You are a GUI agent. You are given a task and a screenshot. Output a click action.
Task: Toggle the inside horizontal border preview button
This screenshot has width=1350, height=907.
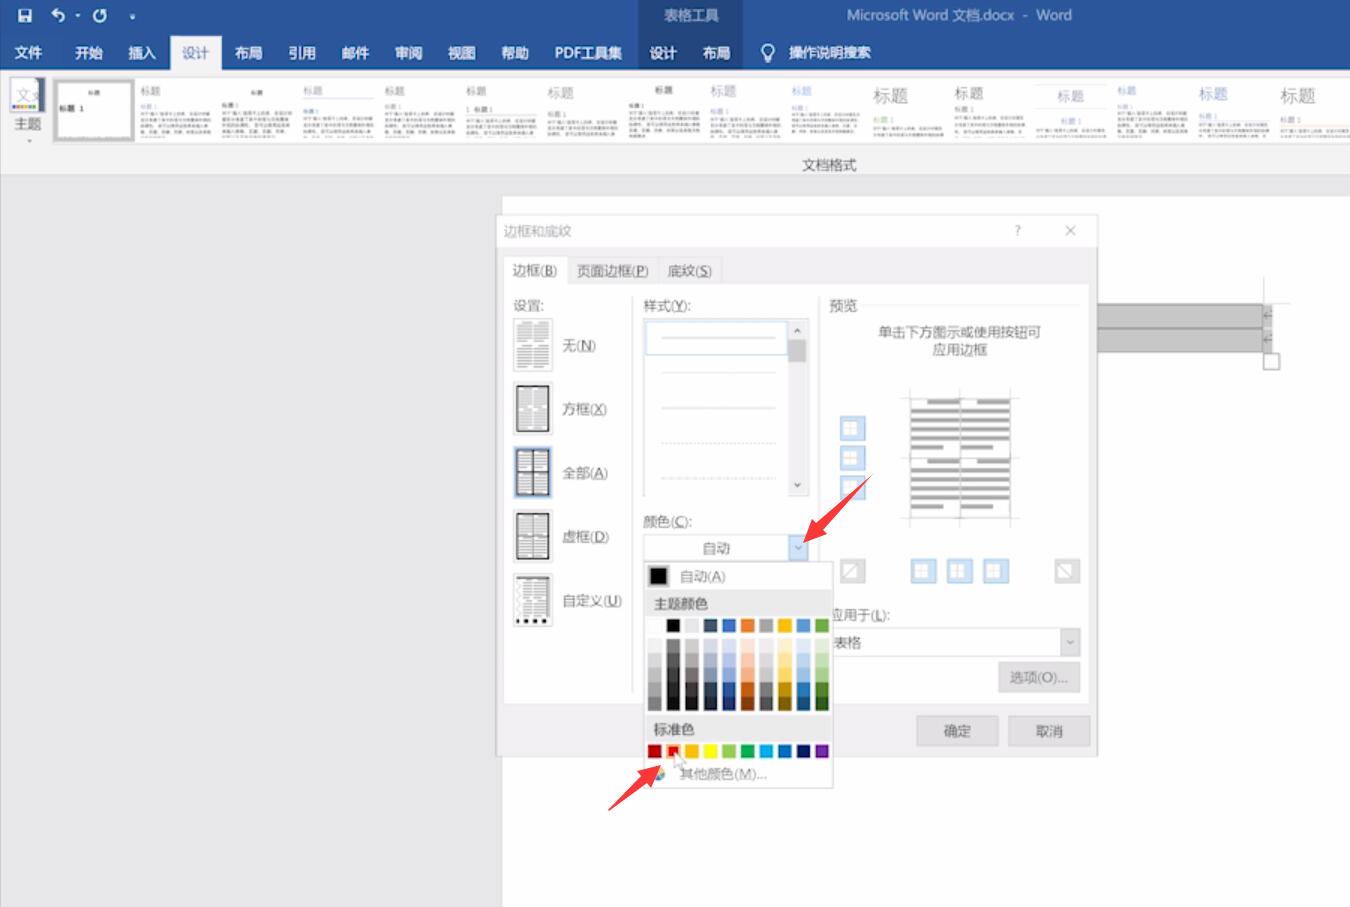851,458
